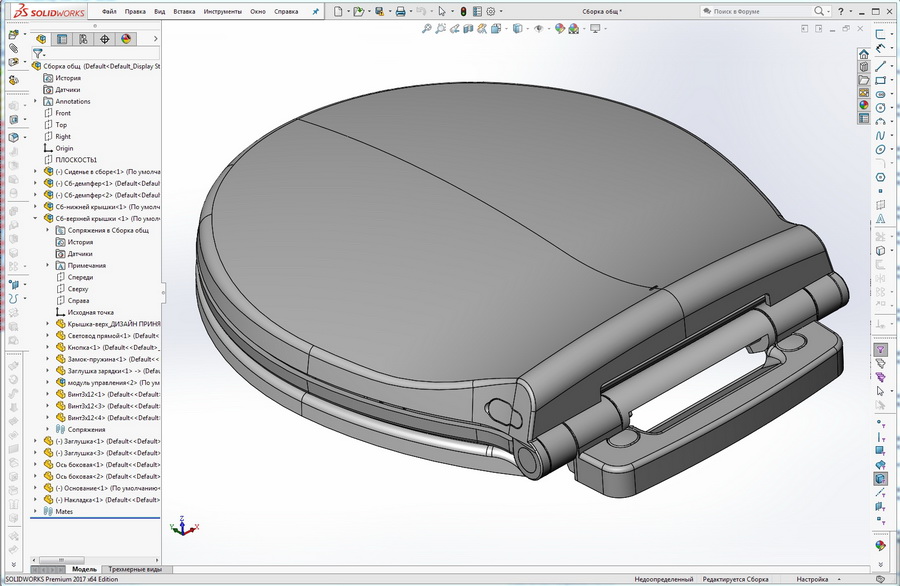
Task: Click the Edit Appearance icon
Action: (x=558, y=29)
